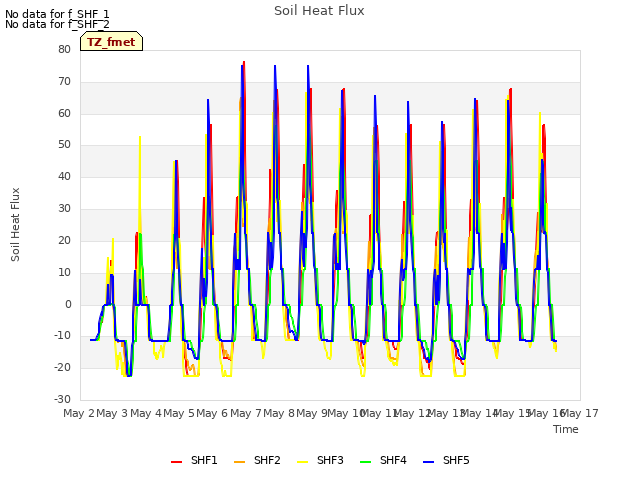Click the Soil Heat Flux chart title
The image size is (640, 480).
[319, 11]
